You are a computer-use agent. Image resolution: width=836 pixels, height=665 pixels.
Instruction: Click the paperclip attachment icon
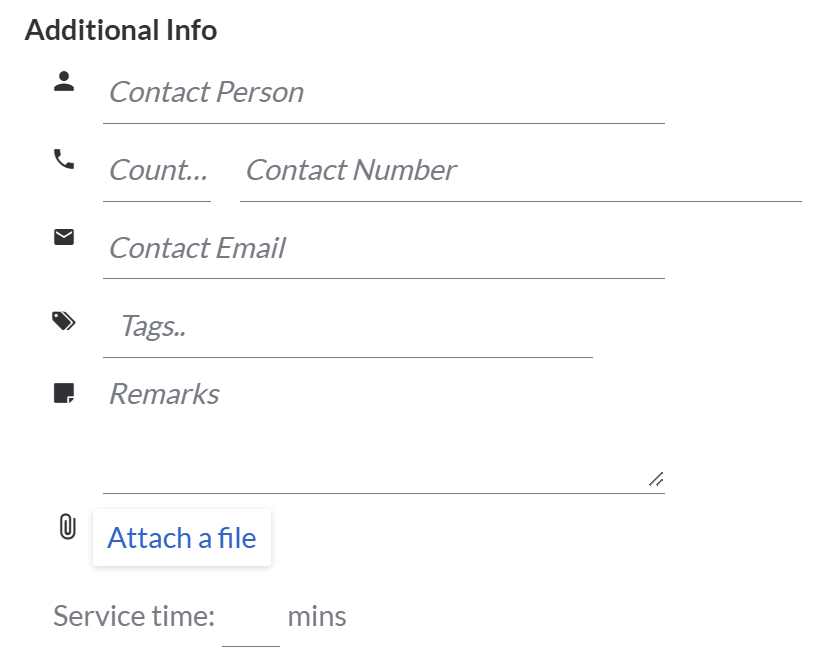pos(67,527)
